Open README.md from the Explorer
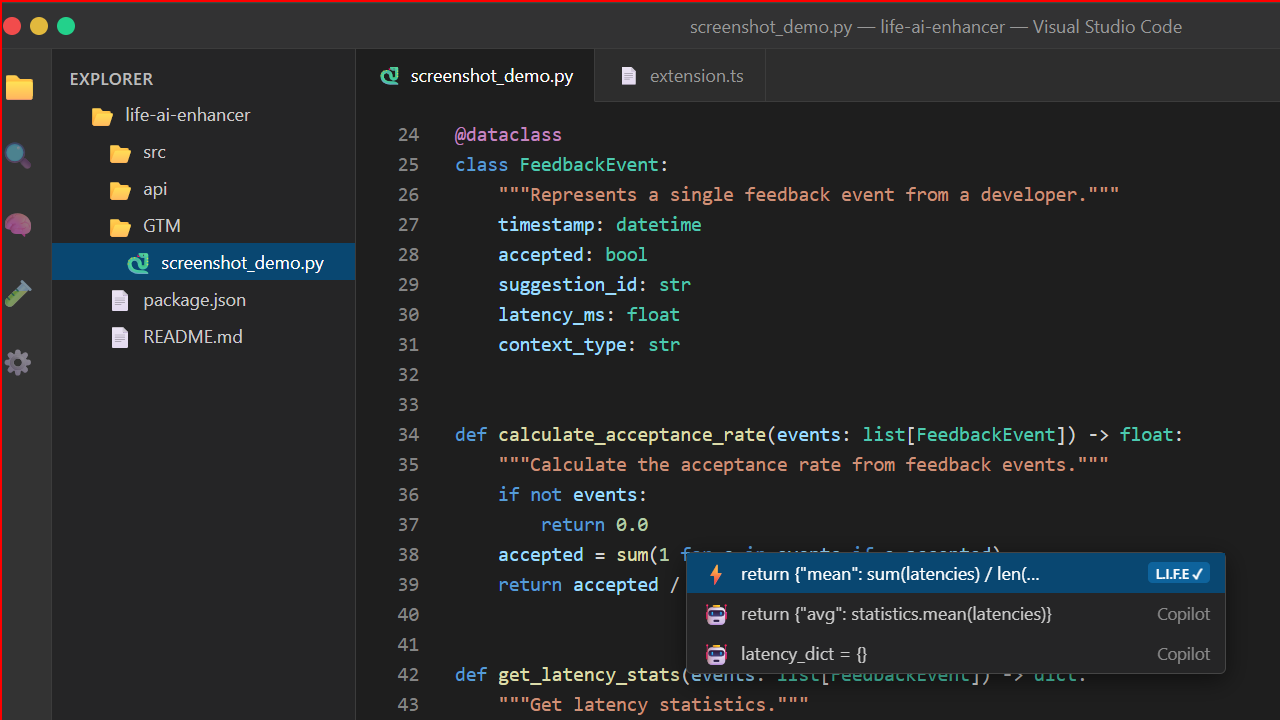Image resolution: width=1280 pixels, height=720 pixels. point(203,337)
